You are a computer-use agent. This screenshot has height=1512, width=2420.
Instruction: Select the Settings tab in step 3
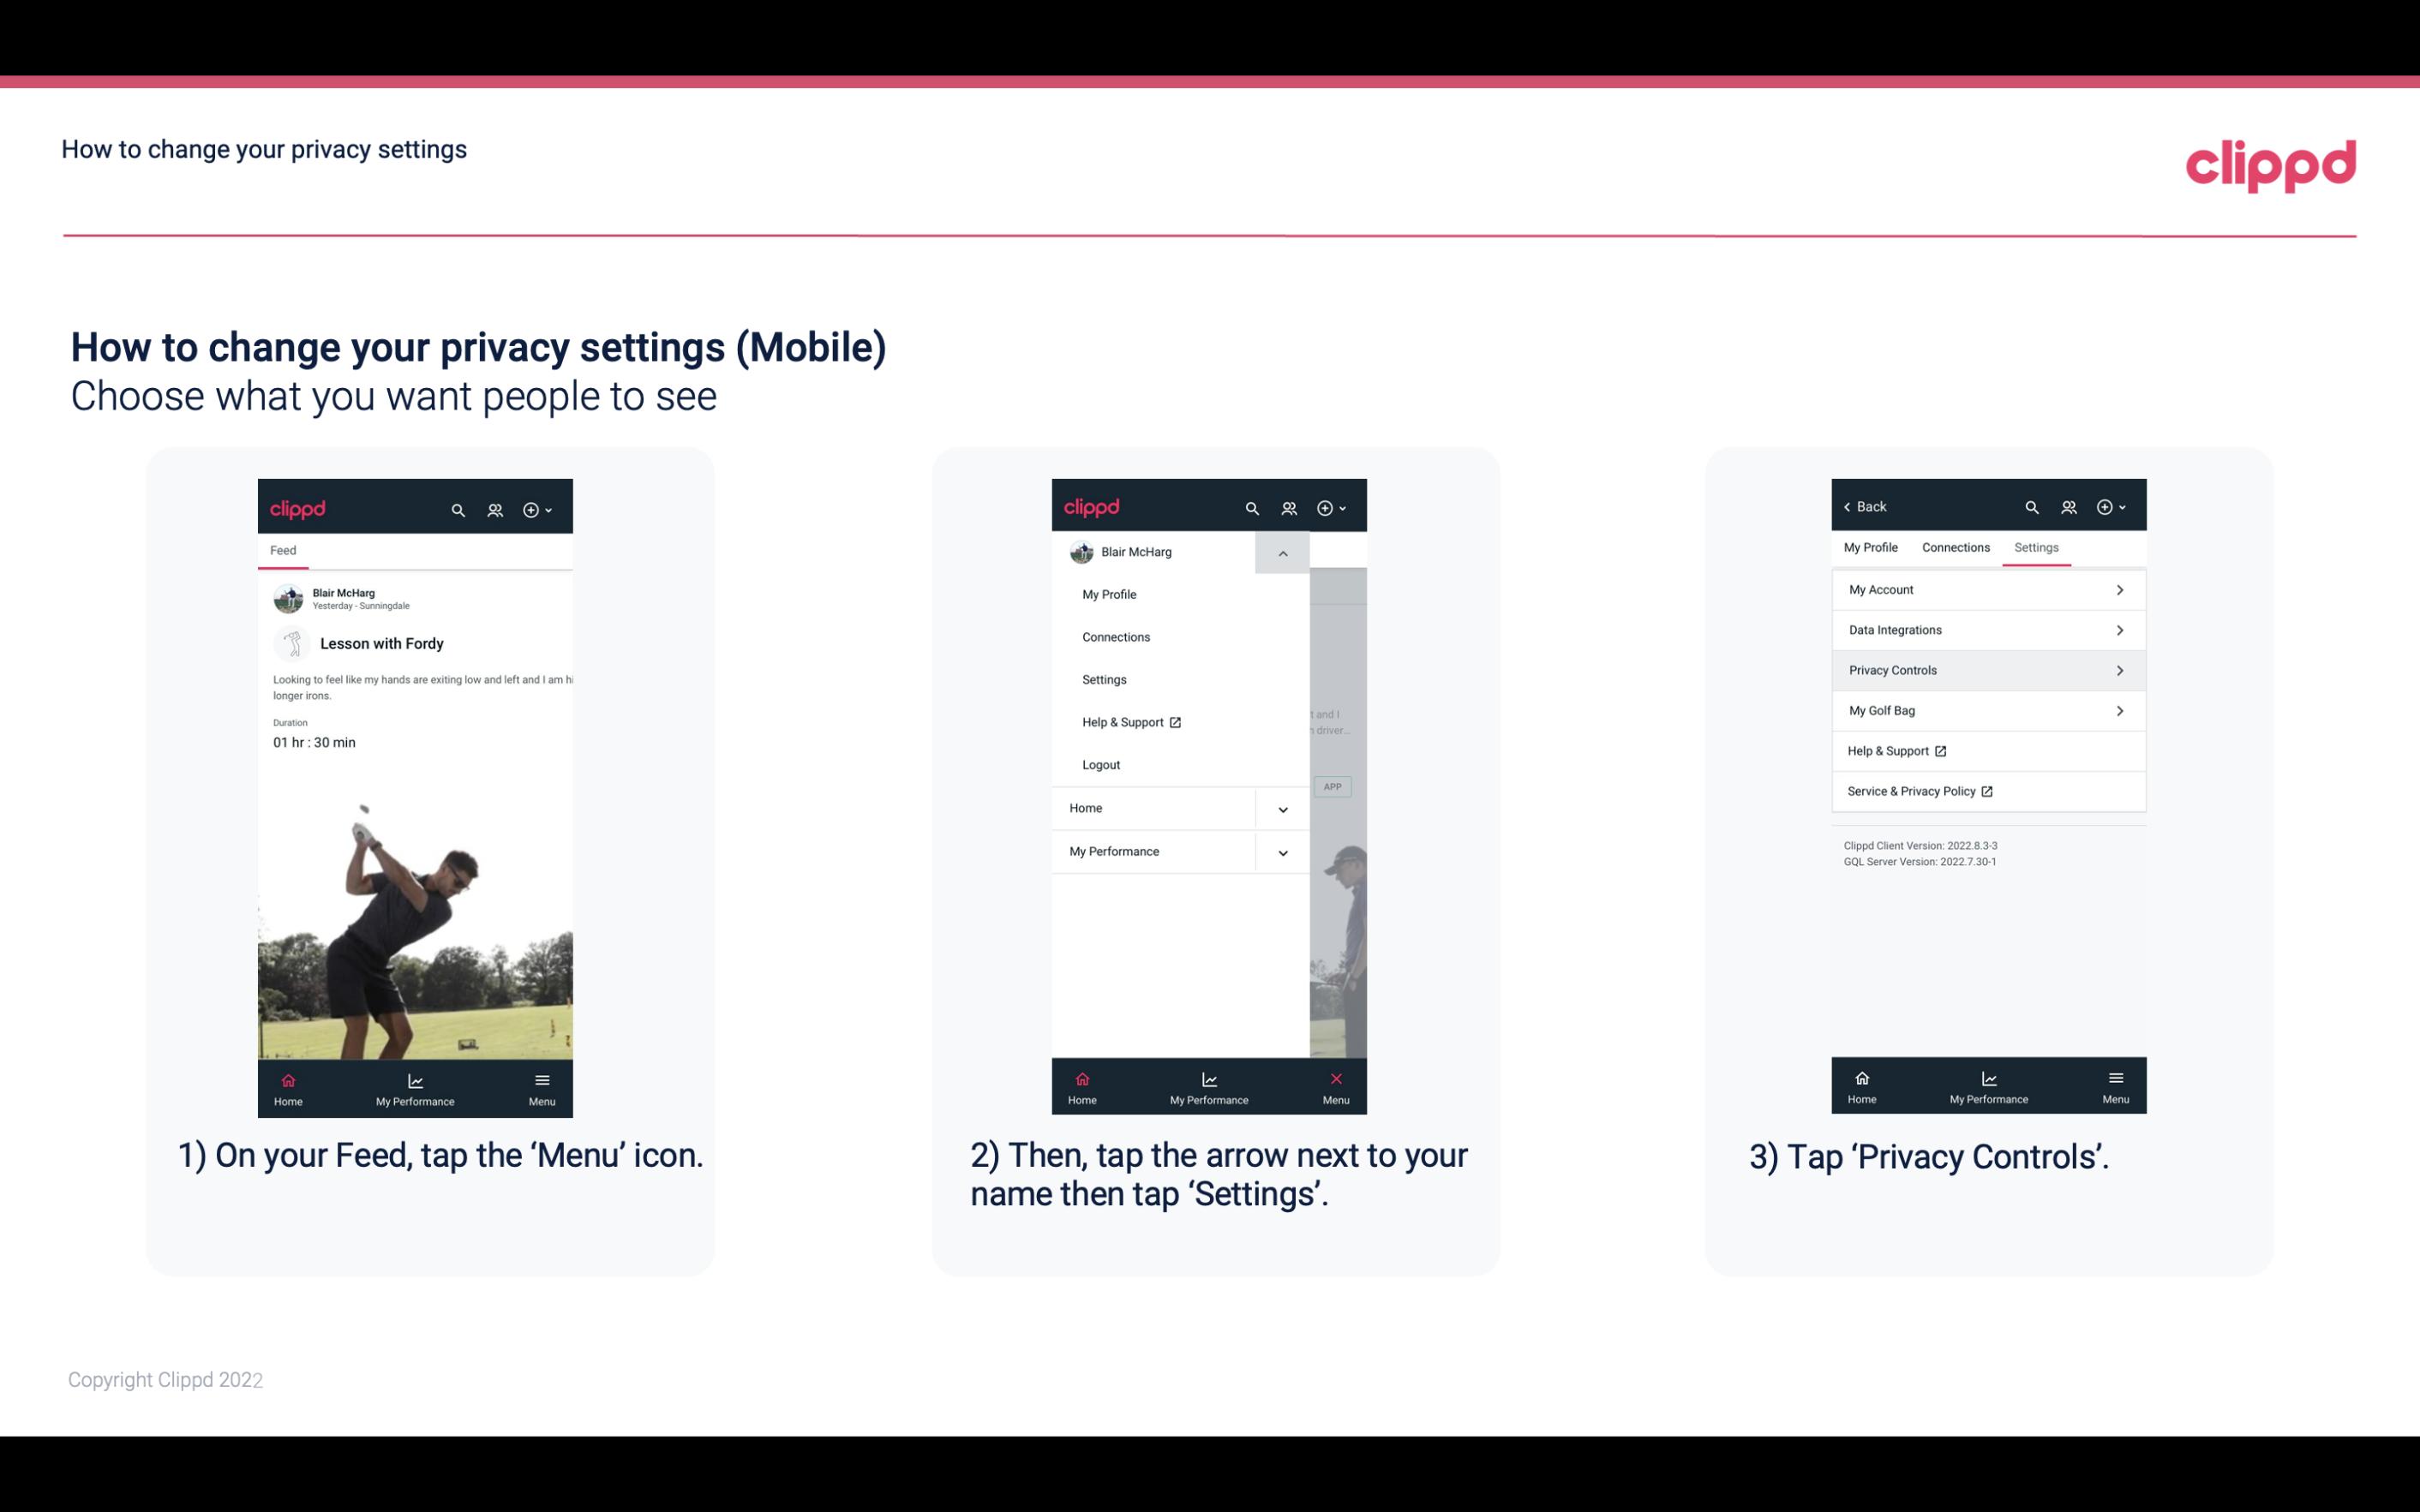point(2037,547)
